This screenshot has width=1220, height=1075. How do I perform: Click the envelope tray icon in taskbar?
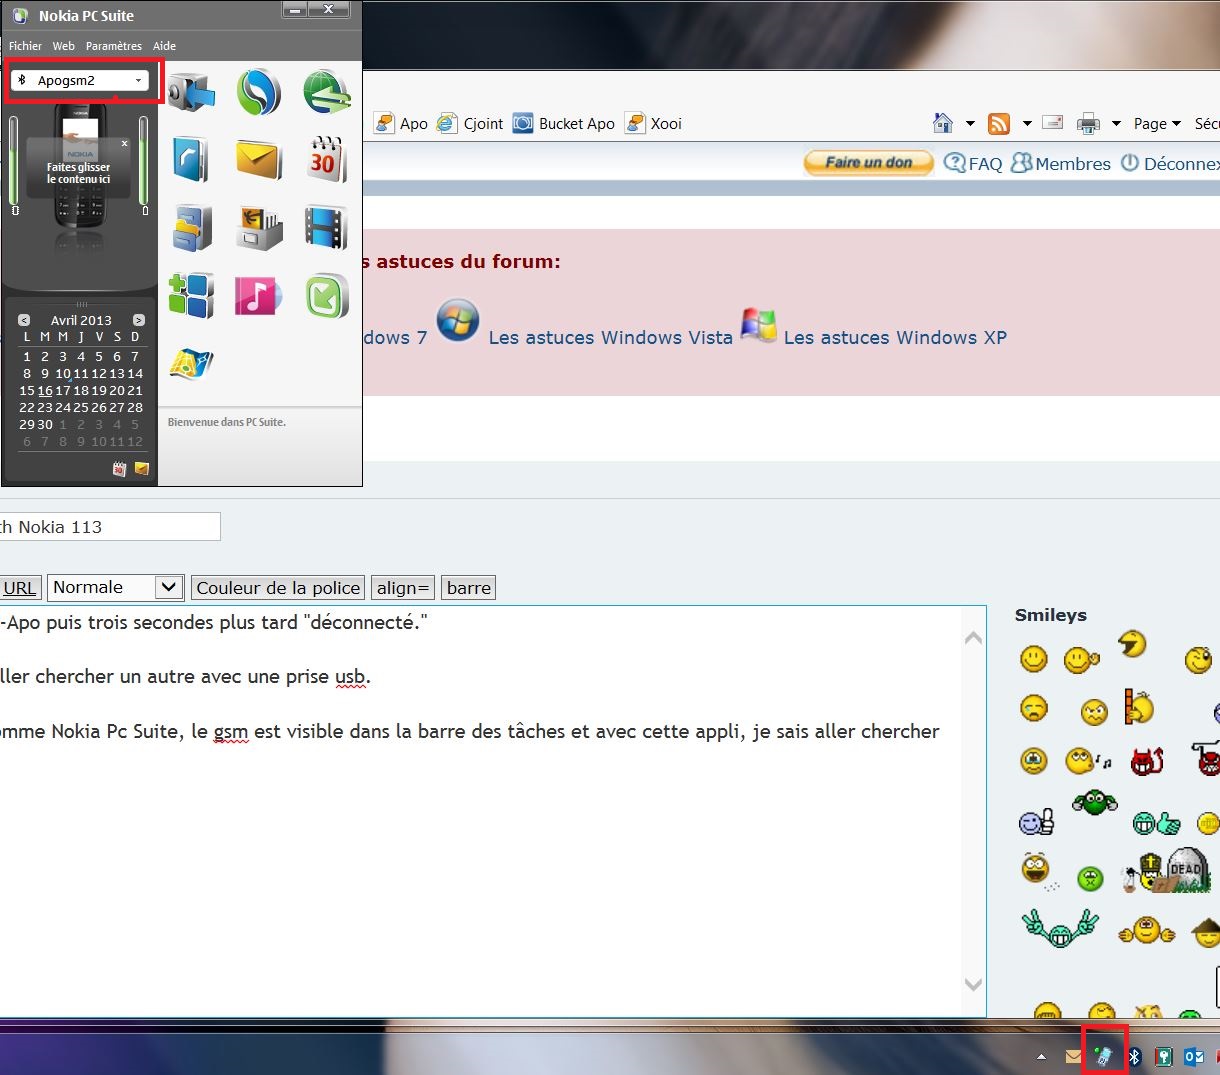coord(1073,1056)
